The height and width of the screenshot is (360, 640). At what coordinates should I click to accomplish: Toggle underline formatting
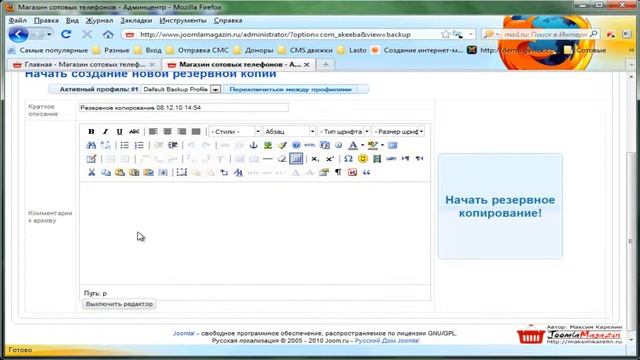coord(119,131)
